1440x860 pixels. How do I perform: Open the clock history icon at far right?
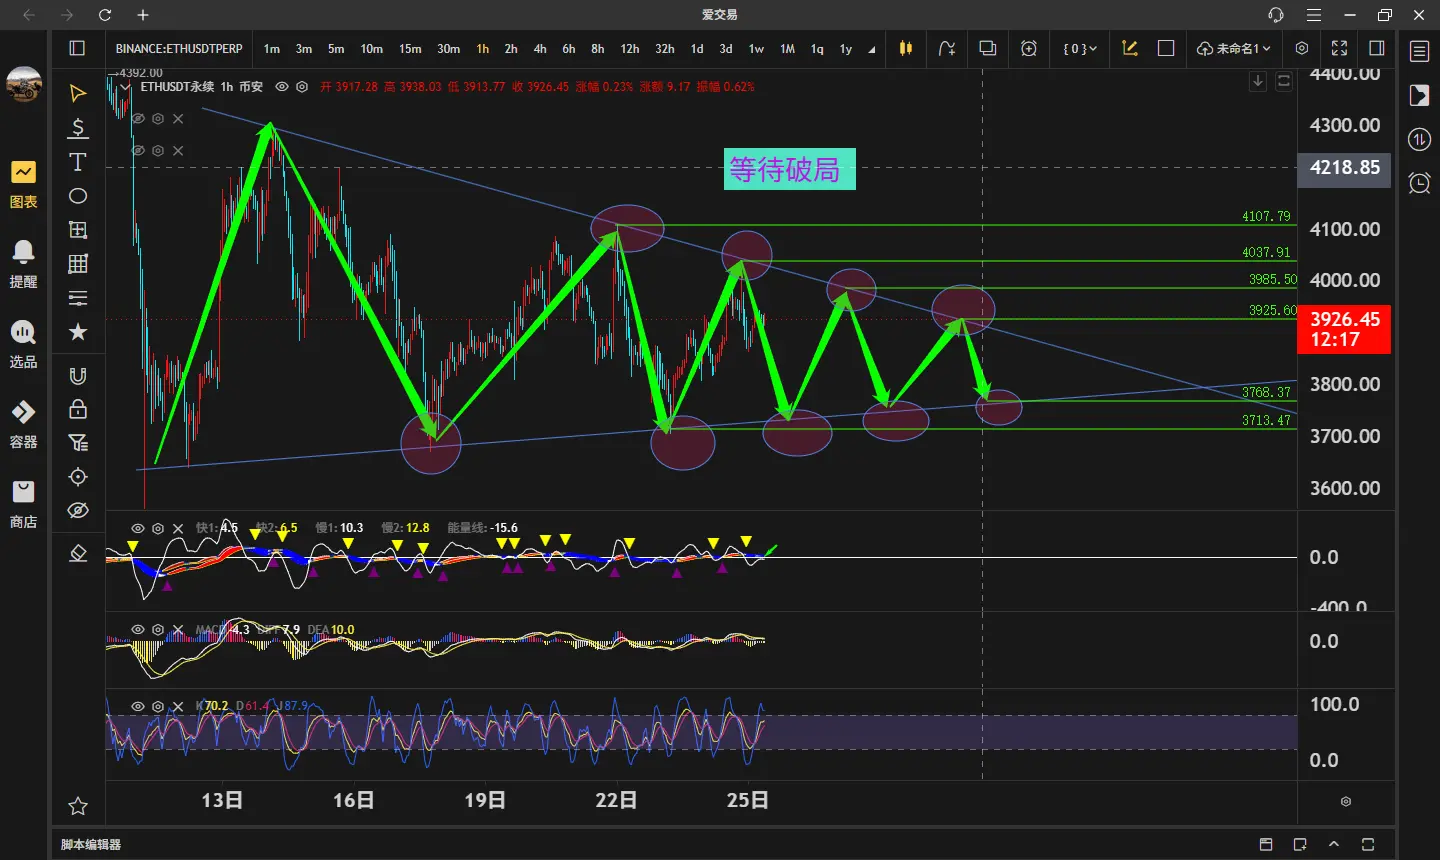tap(1420, 183)
